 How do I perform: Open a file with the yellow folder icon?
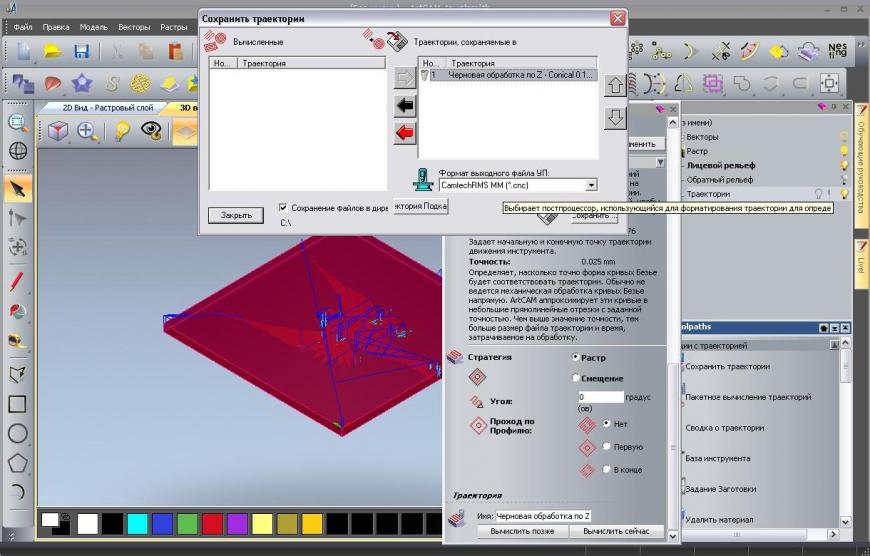[53, 52]
